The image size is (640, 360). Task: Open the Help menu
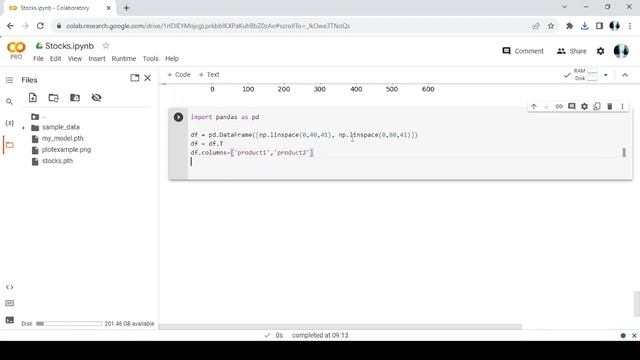pos(172,59)
